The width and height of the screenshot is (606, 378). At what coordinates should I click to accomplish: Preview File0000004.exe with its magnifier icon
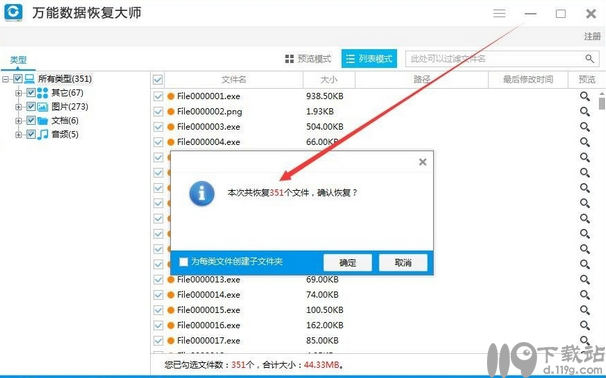tap(585, 142)
